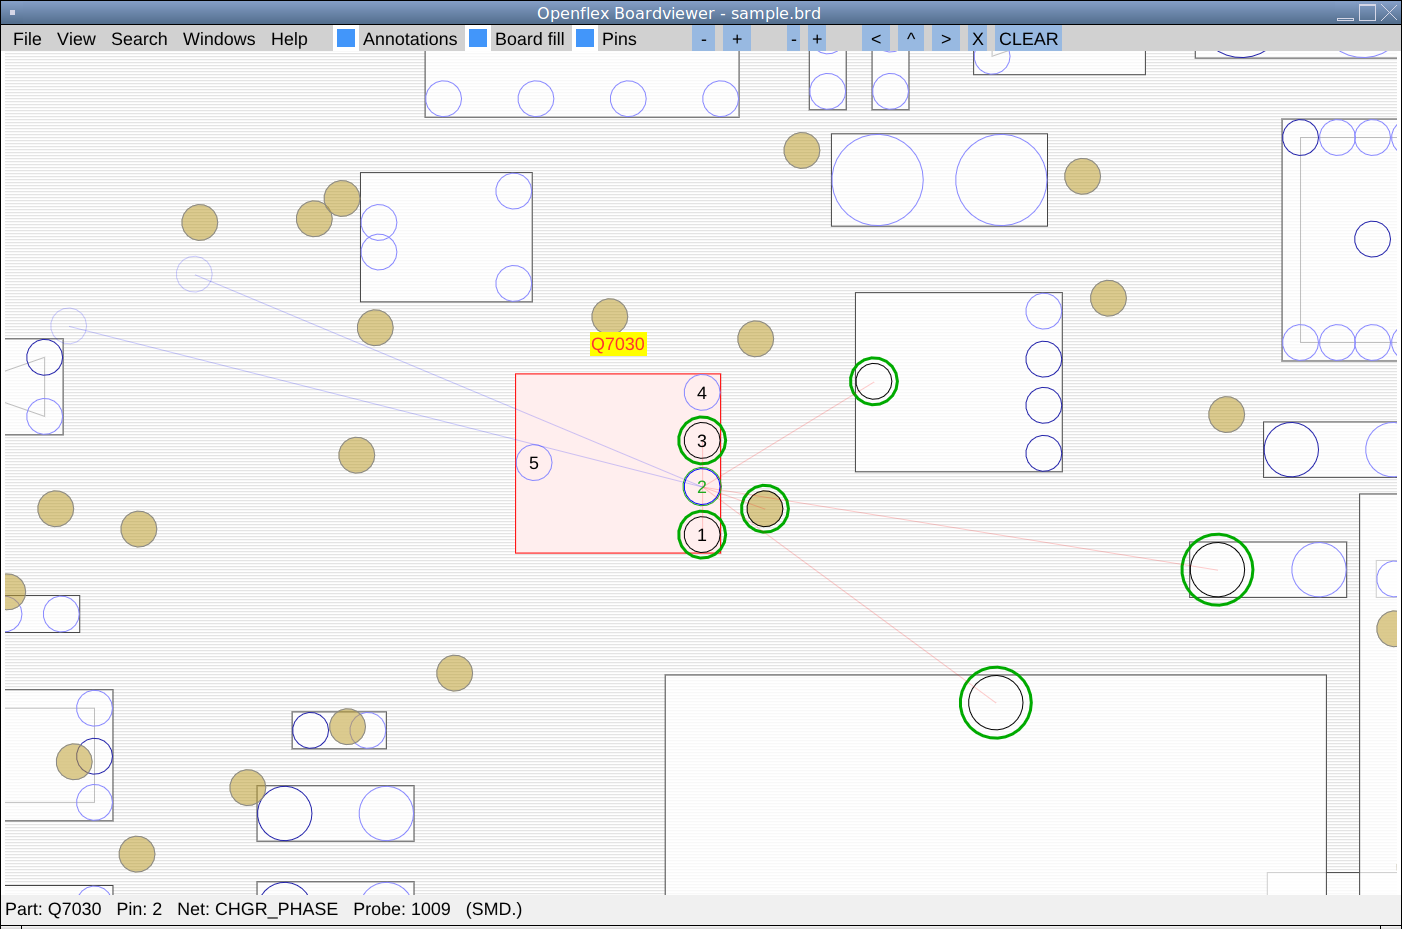Click the '>' arrow toolbar button
The image size is (1402, 929).
[x=946, y=39]
